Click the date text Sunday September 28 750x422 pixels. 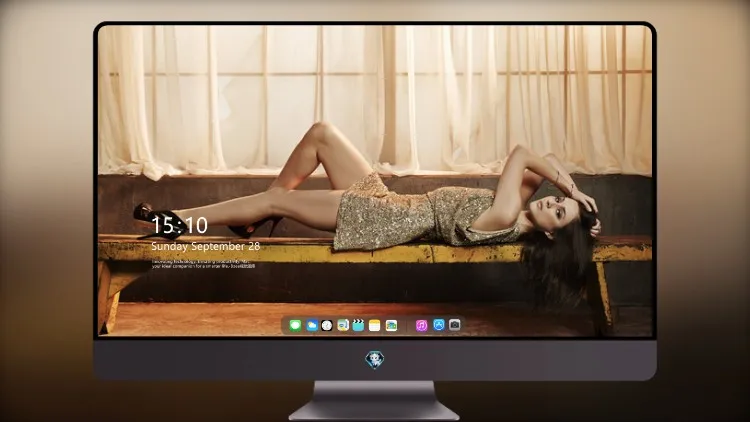(206, 246)
